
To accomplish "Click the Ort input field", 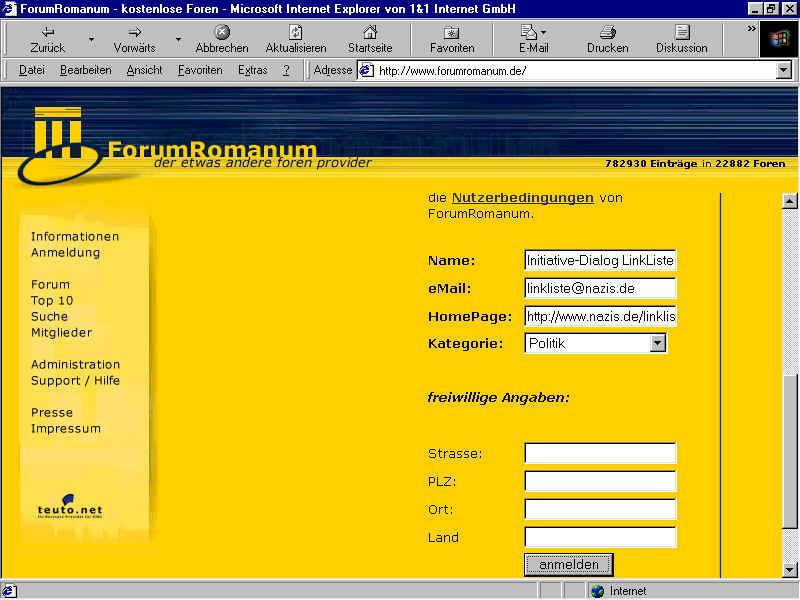I will [600, 509].
